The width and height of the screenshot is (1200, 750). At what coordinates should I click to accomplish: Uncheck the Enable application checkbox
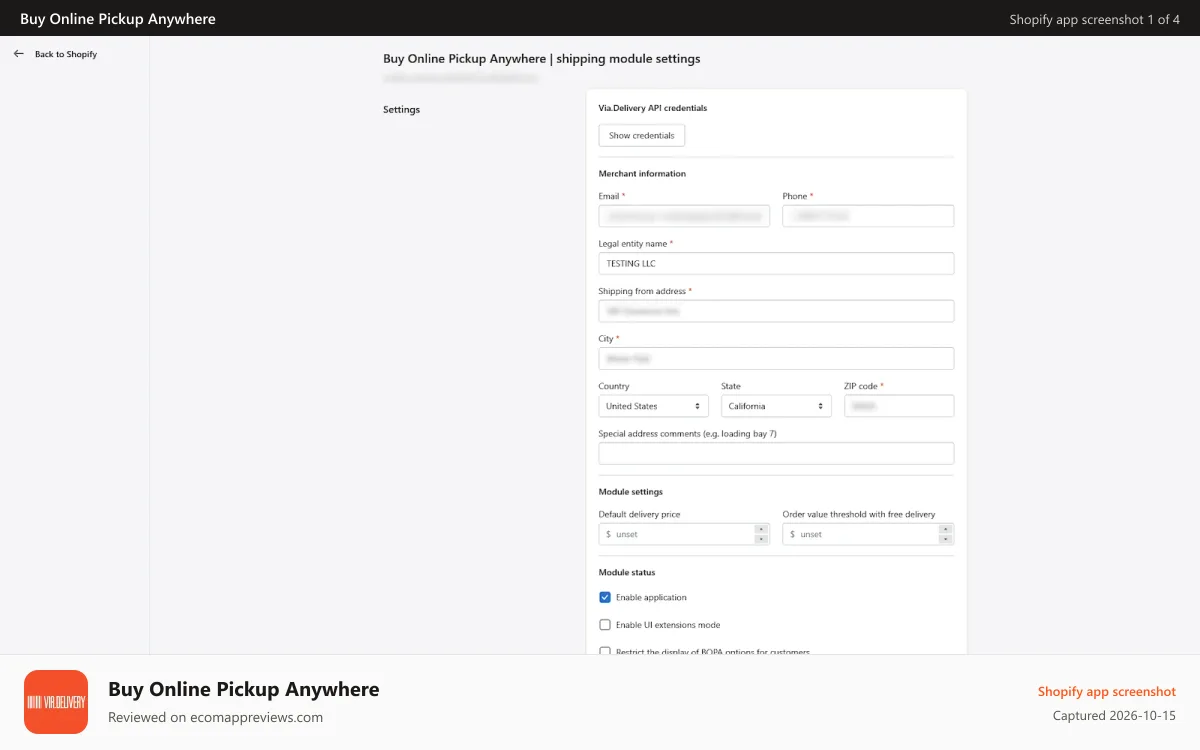point(605,597)
